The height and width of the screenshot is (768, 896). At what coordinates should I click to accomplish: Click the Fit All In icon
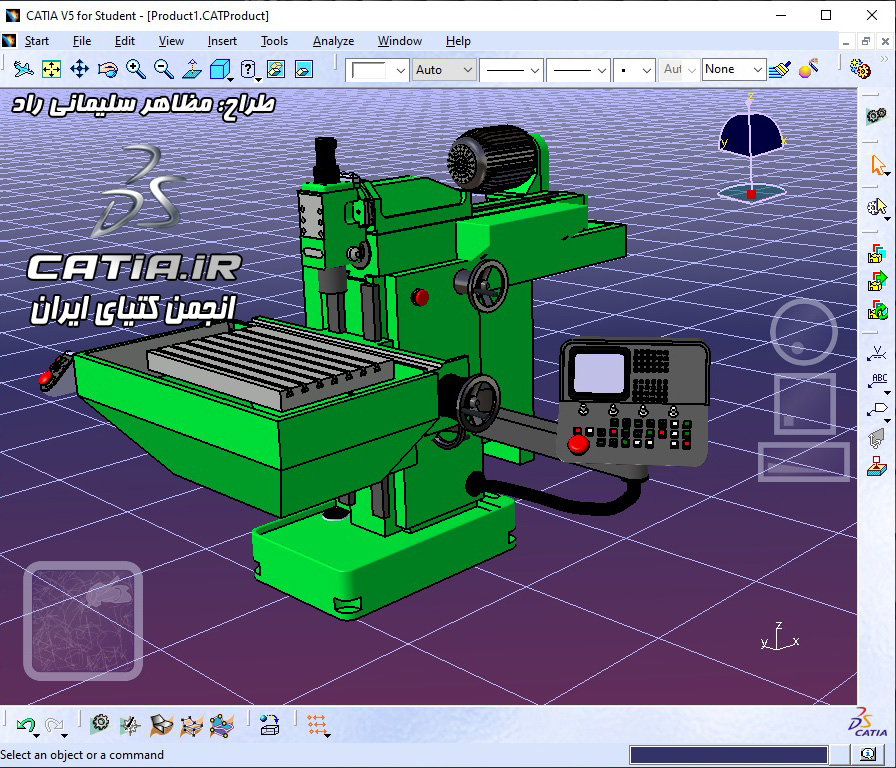(x=51, y=70)
